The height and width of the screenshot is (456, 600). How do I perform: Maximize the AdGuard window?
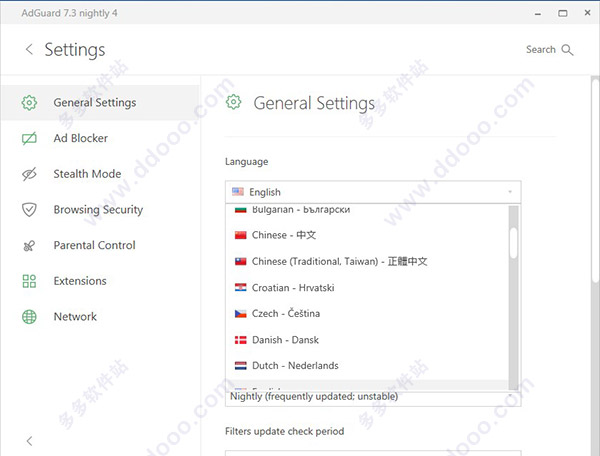[562, 13]
